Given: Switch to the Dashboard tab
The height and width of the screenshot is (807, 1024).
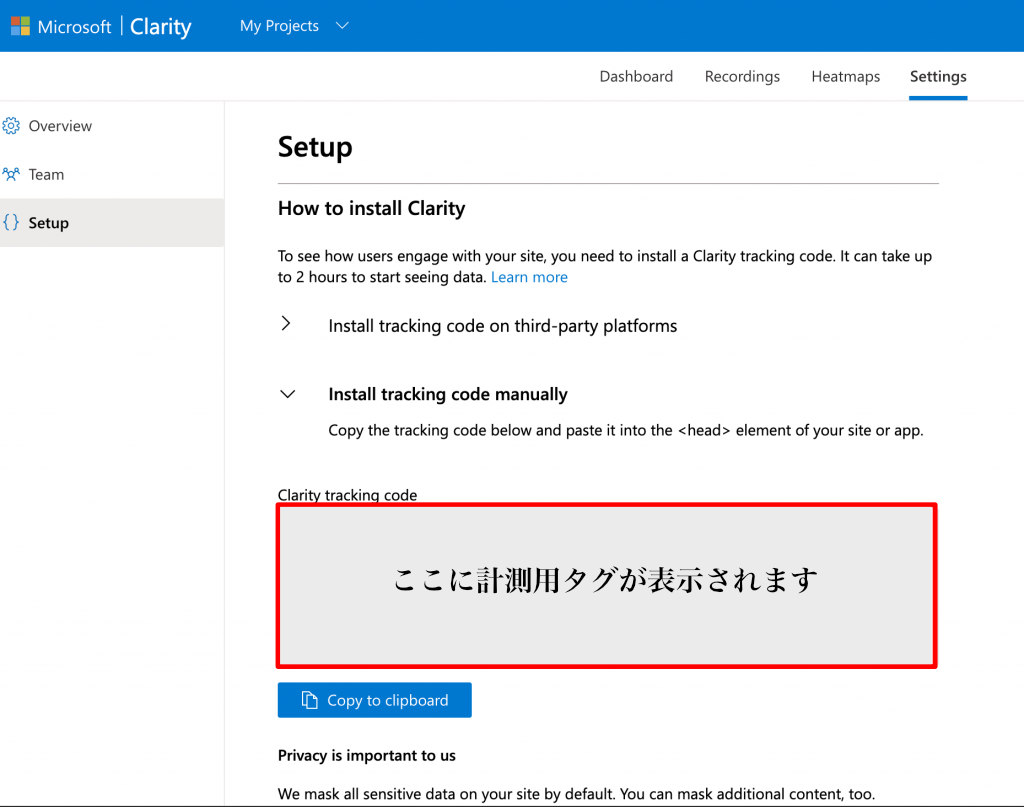Looking at the screenshot, I should (636, 76).
